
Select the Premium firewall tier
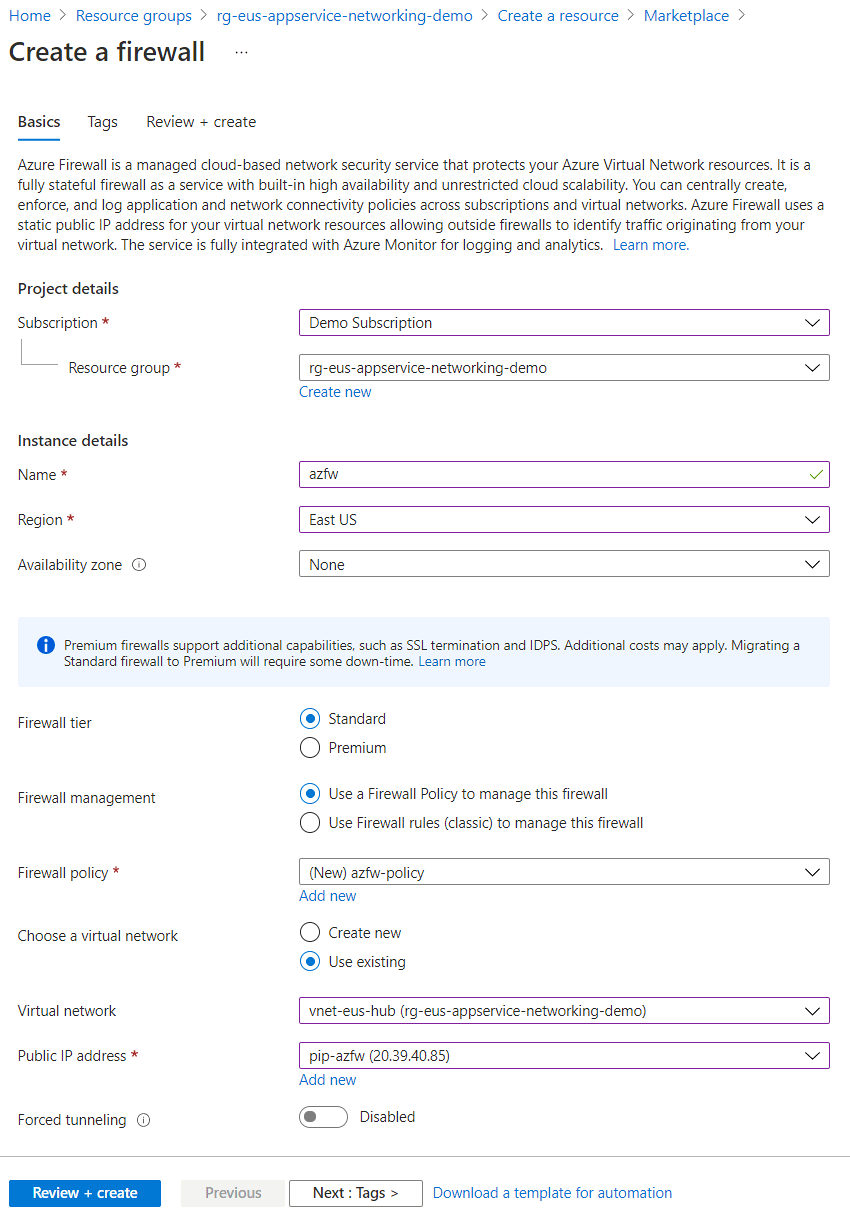coord(311,748)
